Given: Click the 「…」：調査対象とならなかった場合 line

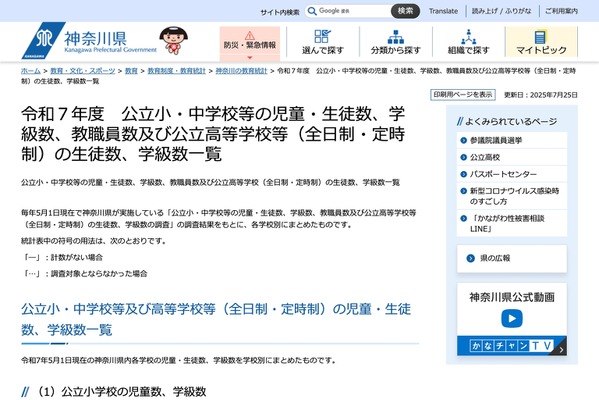Looking at the screenshot, I should pyautogui.click(x=84, y=274).
